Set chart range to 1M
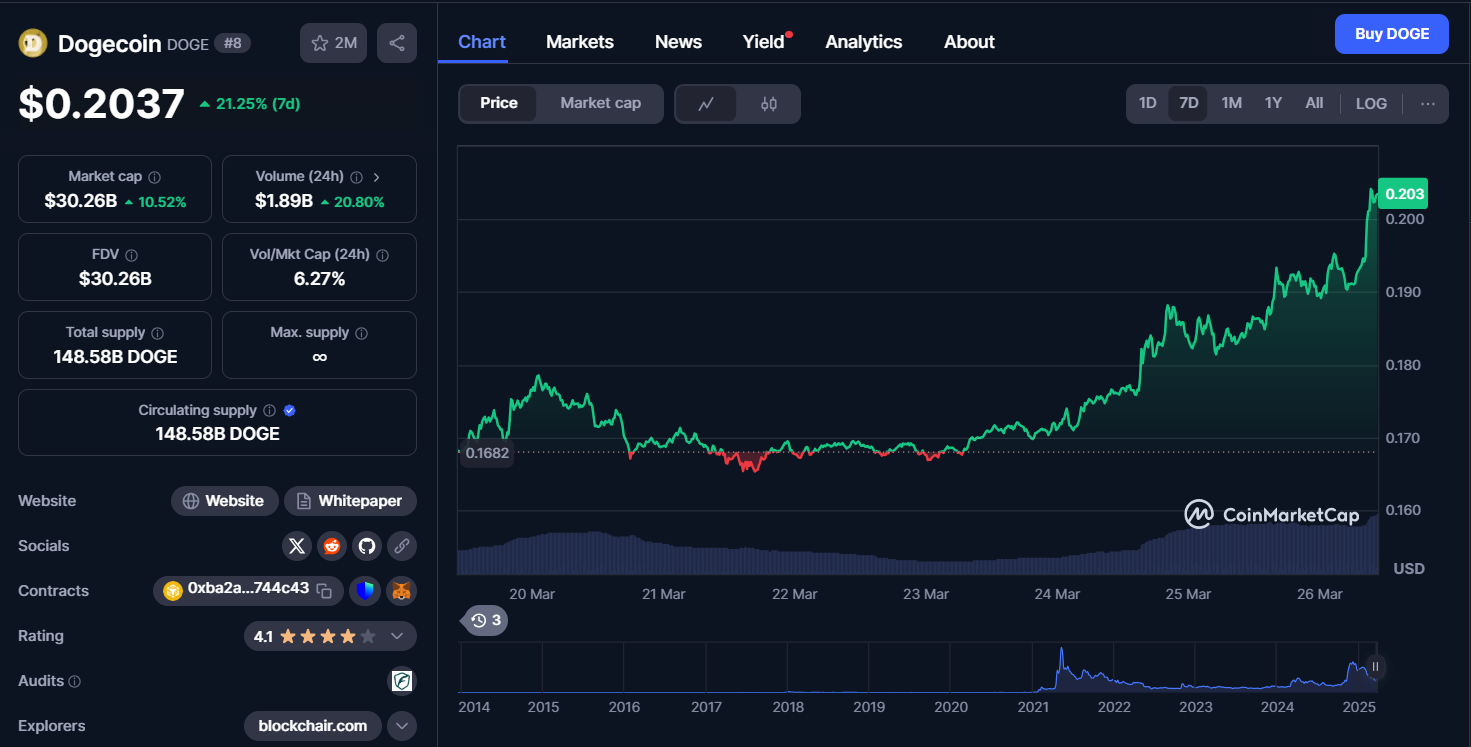The height and width of the screenshot is (747, 1471). coord(1232,103)
